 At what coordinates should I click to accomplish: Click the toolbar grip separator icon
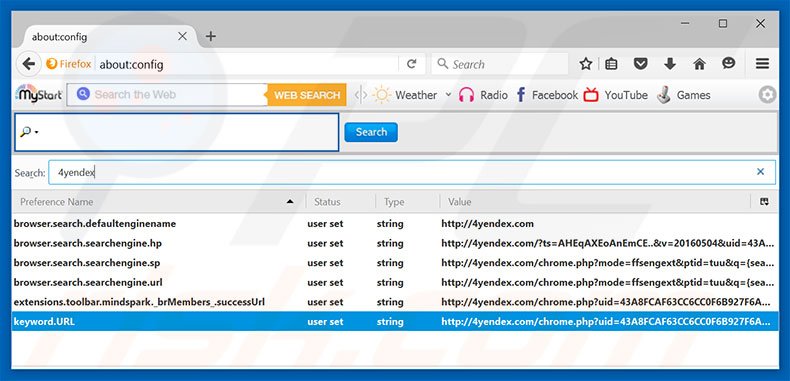360,95
